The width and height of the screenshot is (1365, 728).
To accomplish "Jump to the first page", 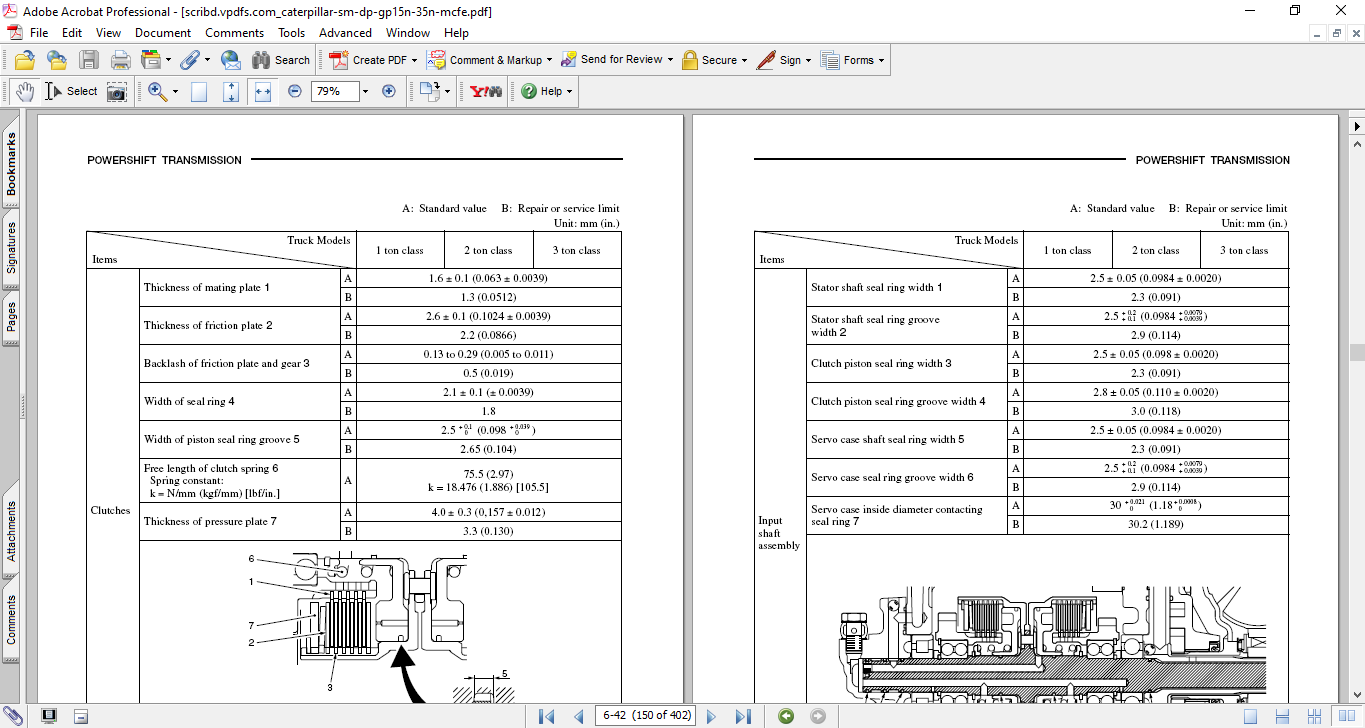I will [x=546, y=716].
